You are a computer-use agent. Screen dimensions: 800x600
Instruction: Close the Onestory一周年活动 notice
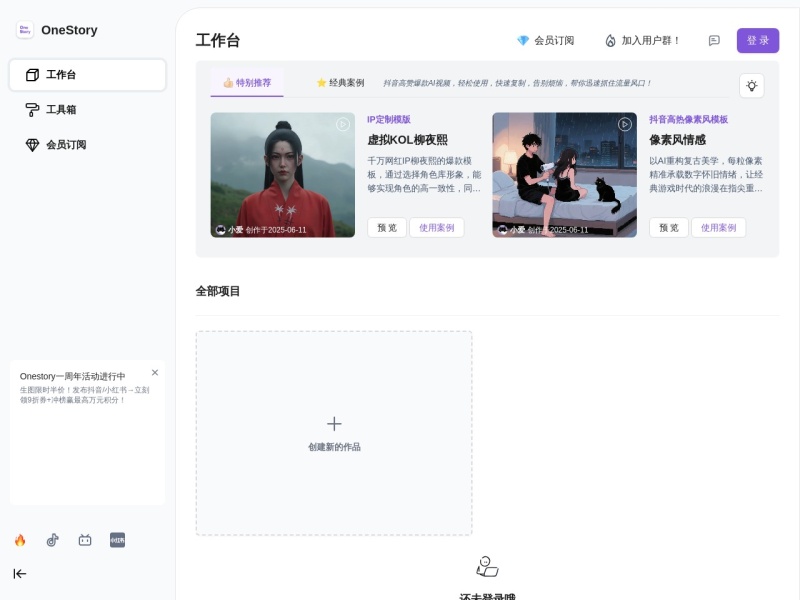[x=155, y=372]
